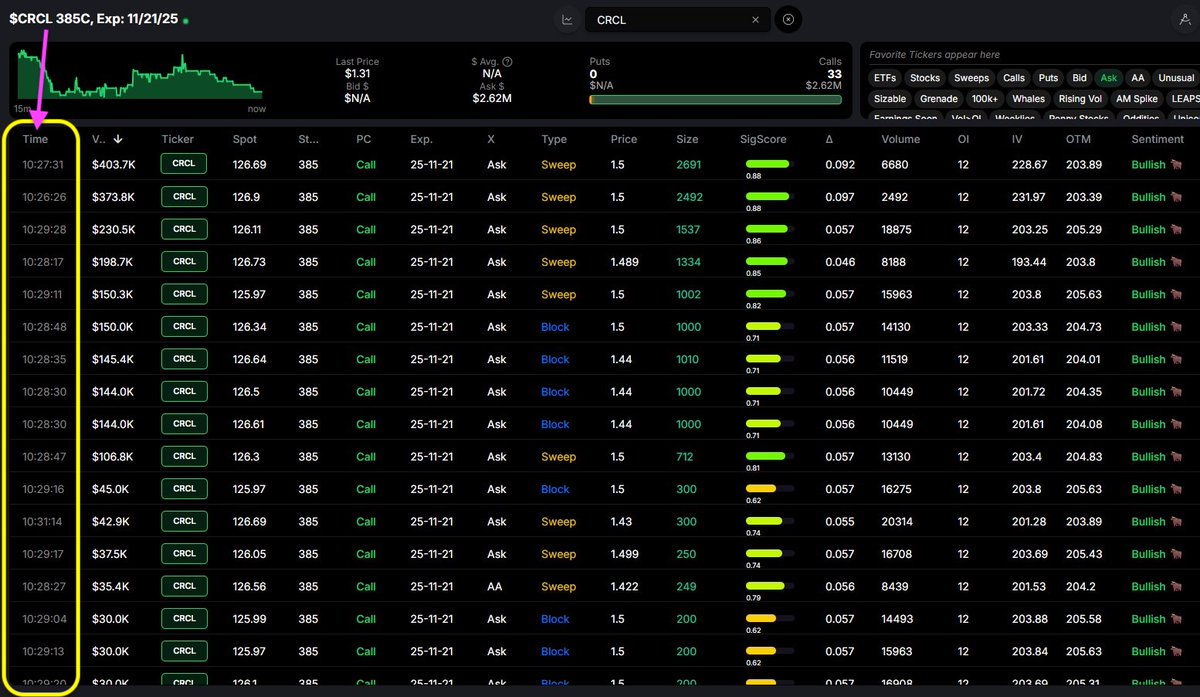Click the circled X reset button

pyautogui.click(x=788, y=19)
